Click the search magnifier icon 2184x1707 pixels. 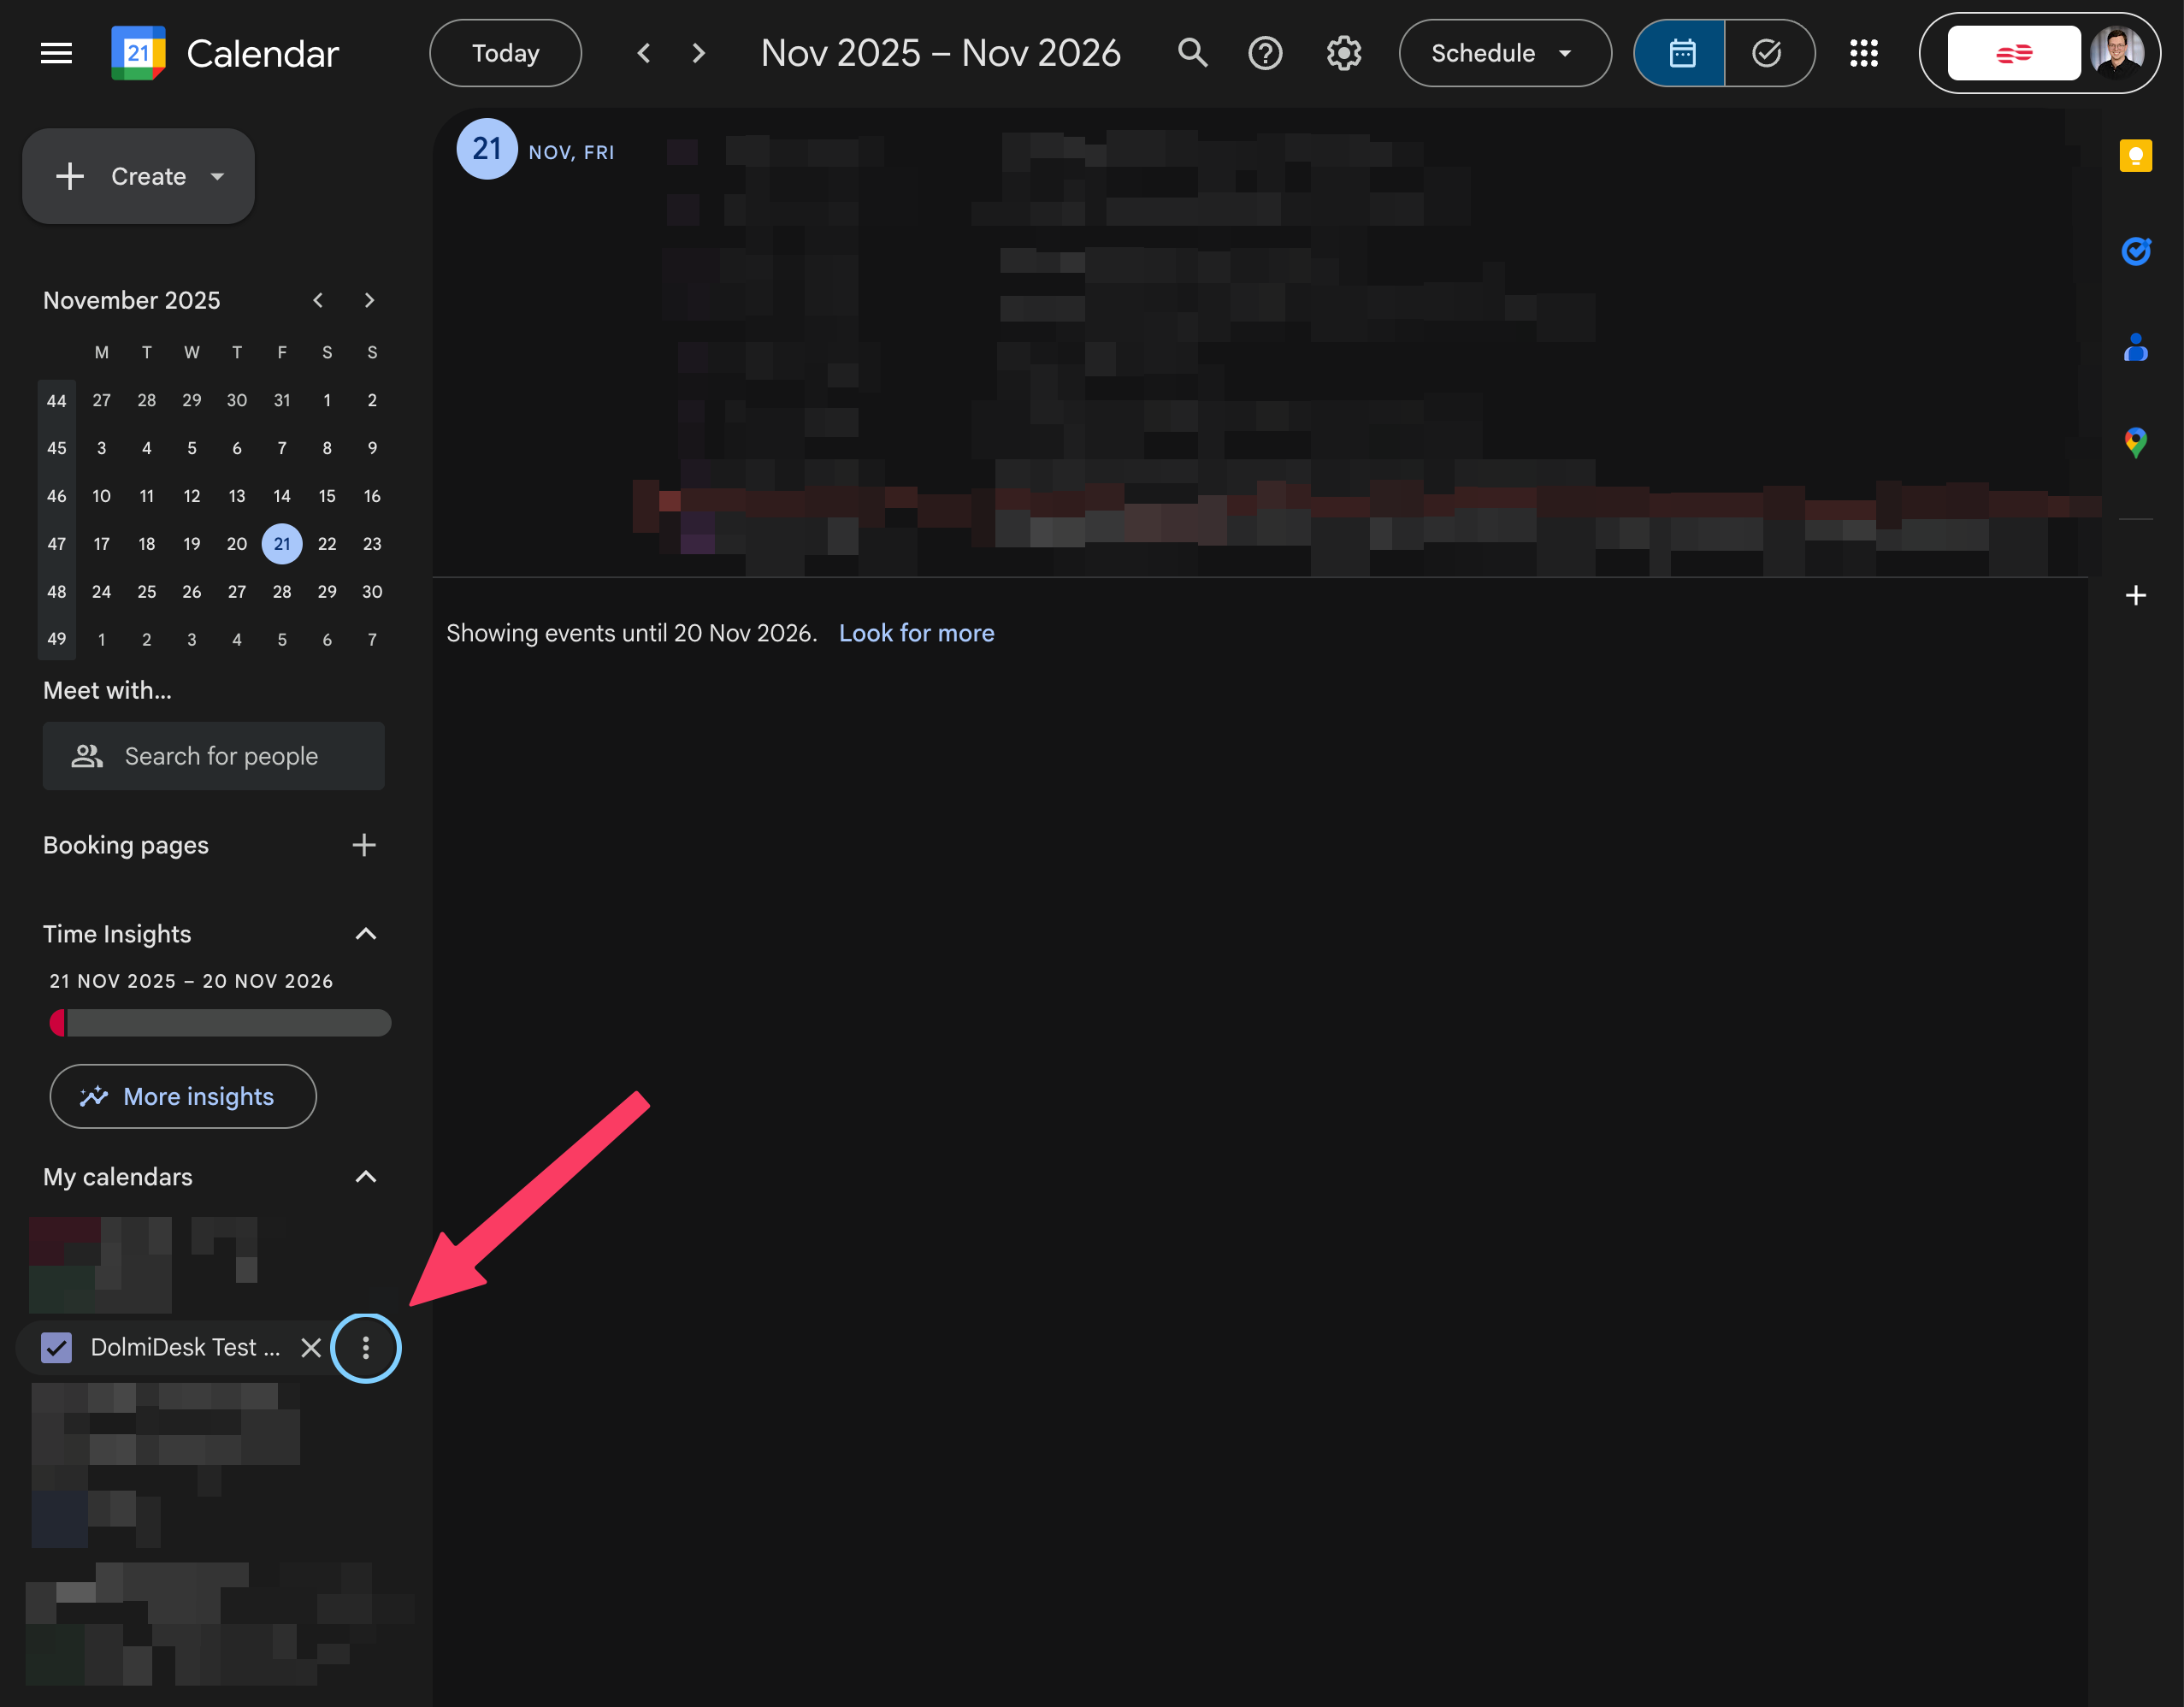pyautogui.click(x=1192, y=53)
